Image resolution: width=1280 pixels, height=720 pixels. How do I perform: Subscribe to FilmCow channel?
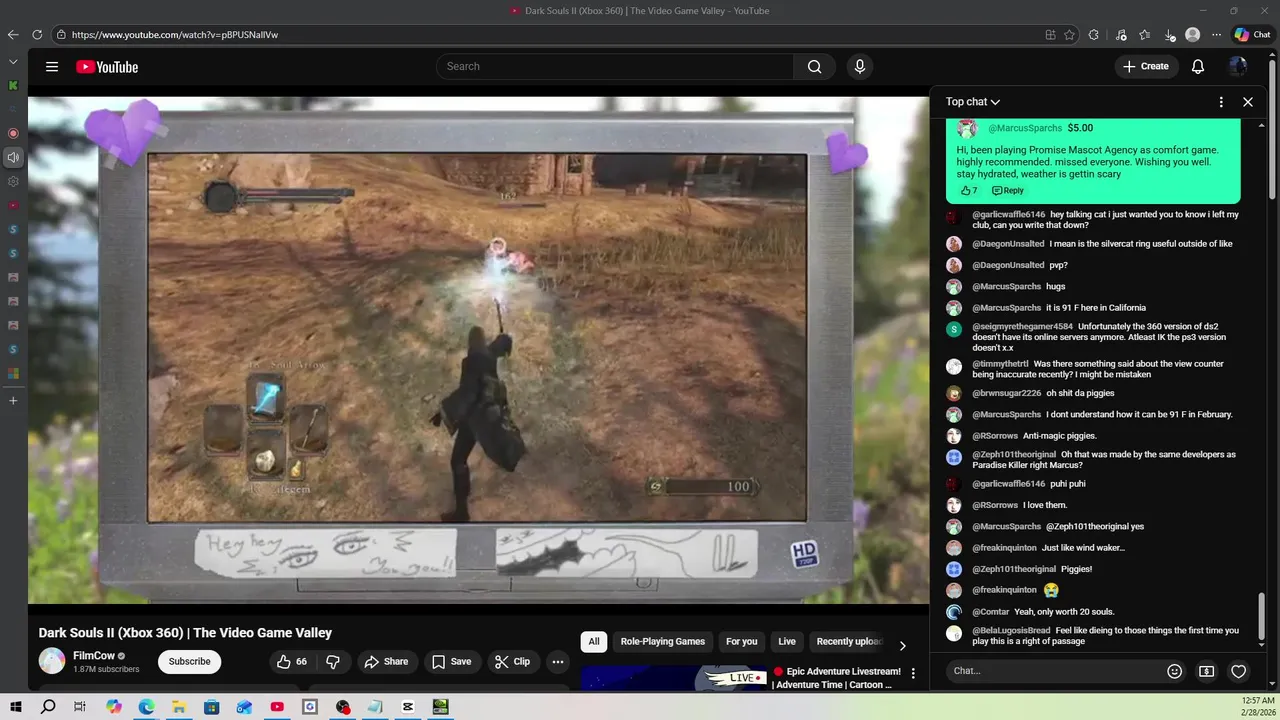point(189,661)
